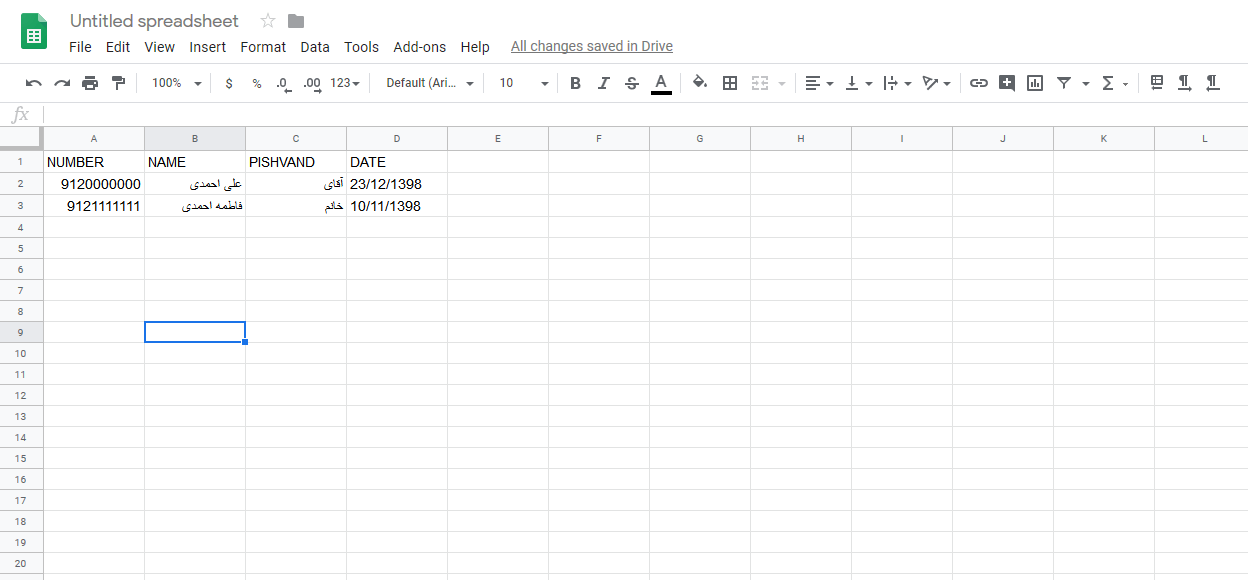Open the Tools menu

pos(361,47)
